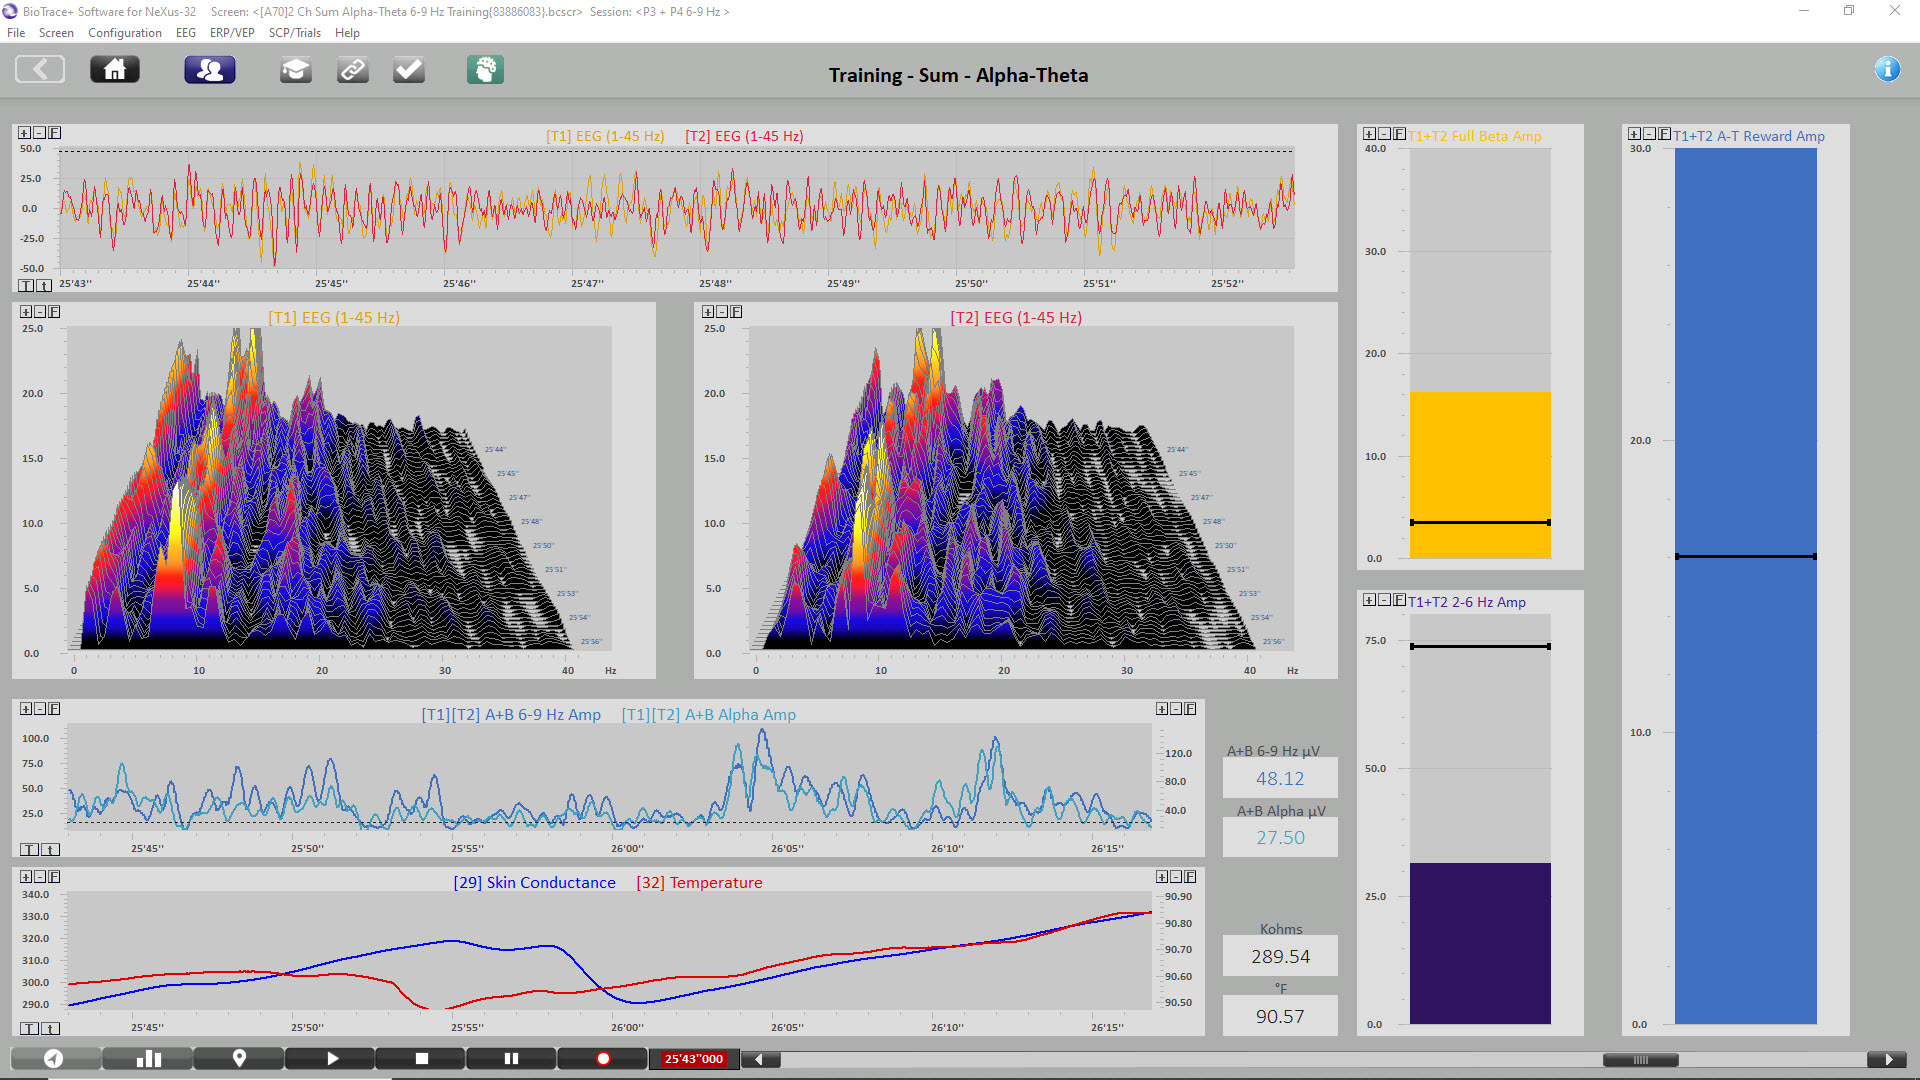Click plus on A-T Reward Amp graph

(1634, 134)
